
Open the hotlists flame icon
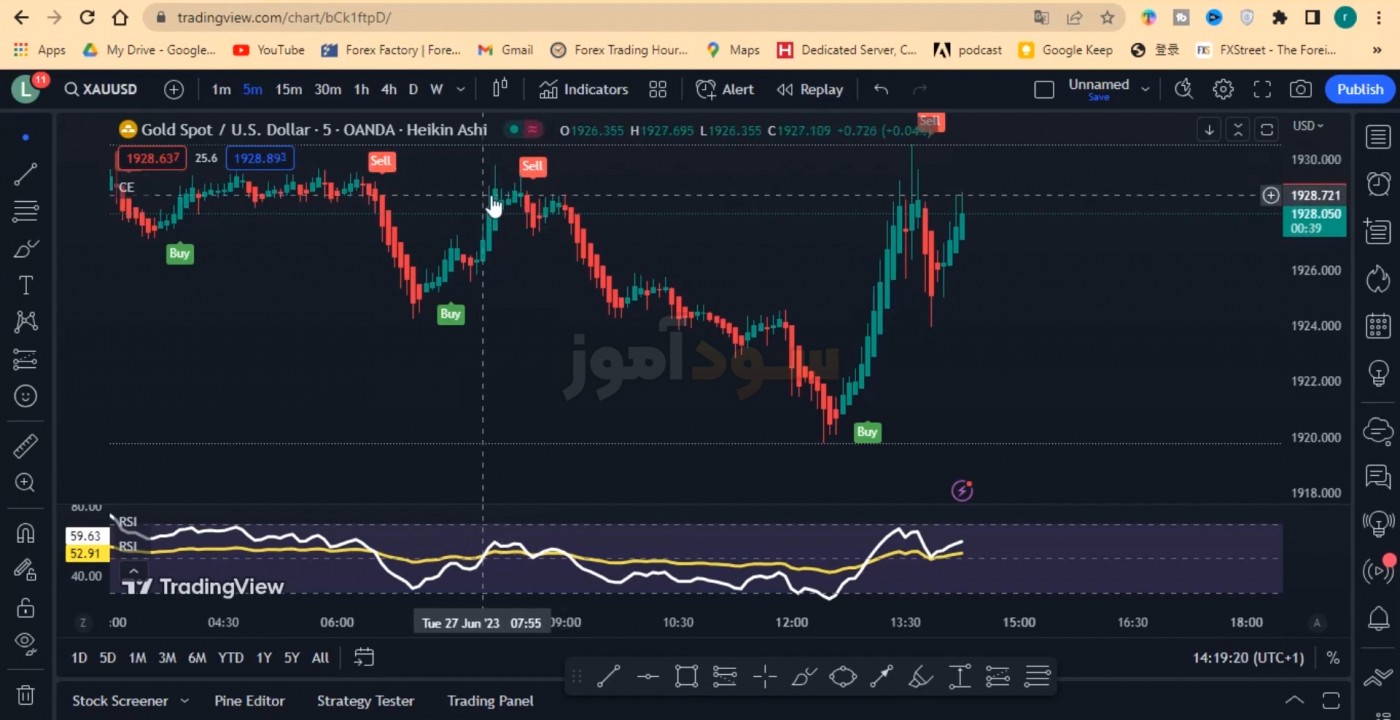1378,278
